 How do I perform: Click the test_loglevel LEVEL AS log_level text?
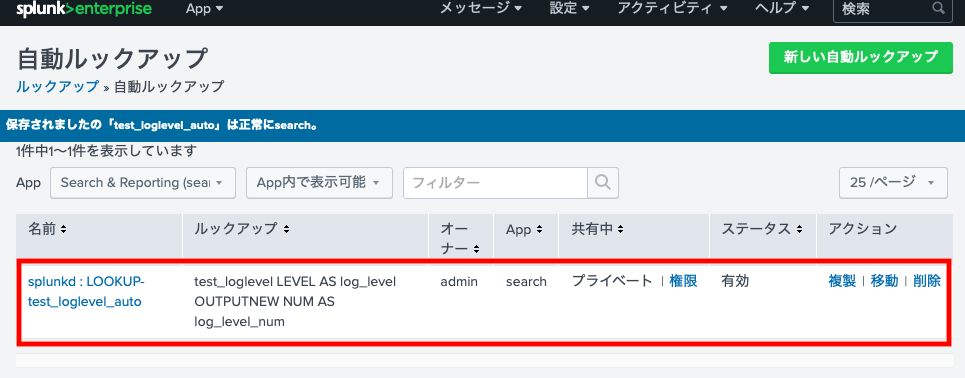[295, 281]
